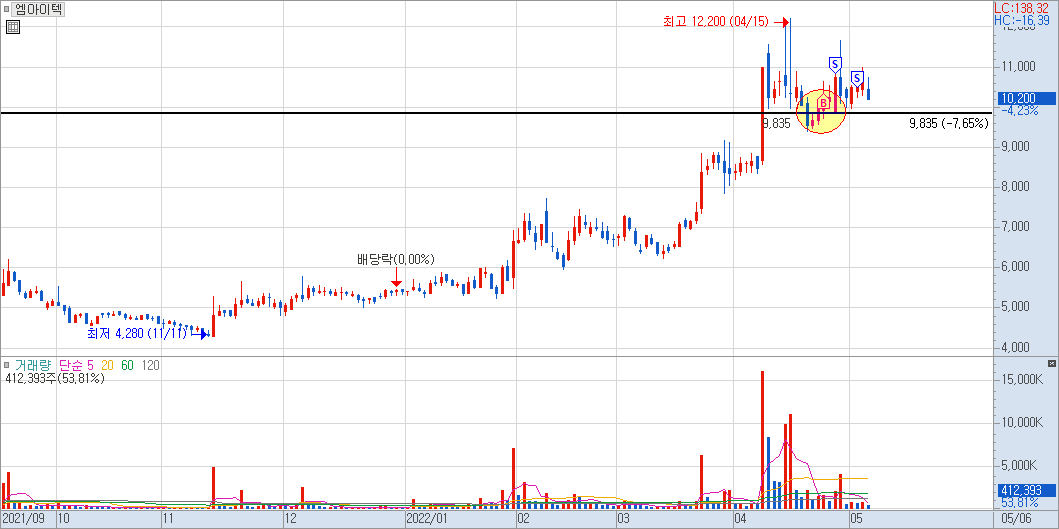Close the volume panel with its X icon
The height and width of the screenshot is (529, 1059).
point(1051,363)
